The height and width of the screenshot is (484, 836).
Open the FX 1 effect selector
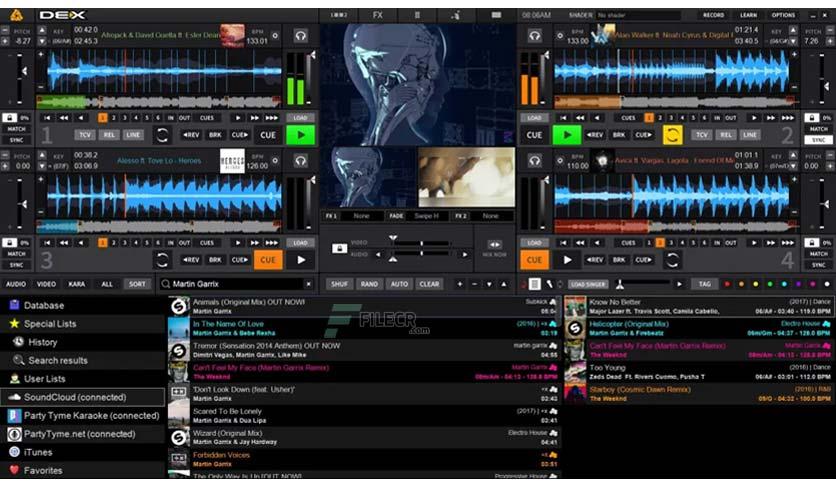pos(361,216)
